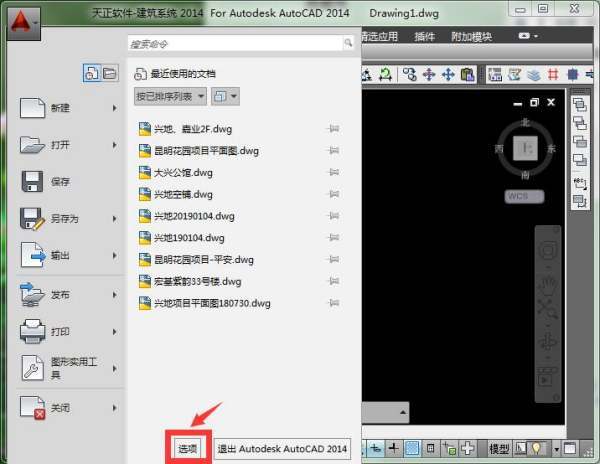Screen dimensions: 600x464
Task: Expand the 输出 submenu arrow
Action: 114,255
